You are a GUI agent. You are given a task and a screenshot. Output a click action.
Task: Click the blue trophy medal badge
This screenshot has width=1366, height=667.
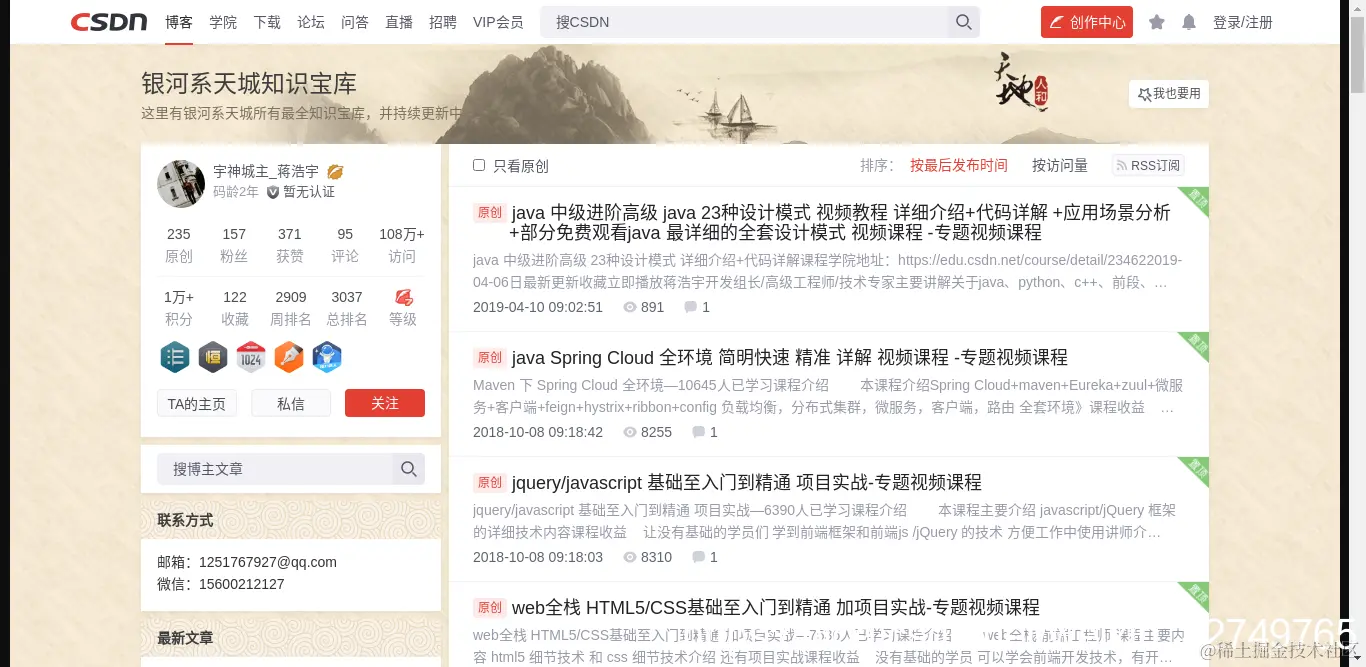click(x=327, y=357)
